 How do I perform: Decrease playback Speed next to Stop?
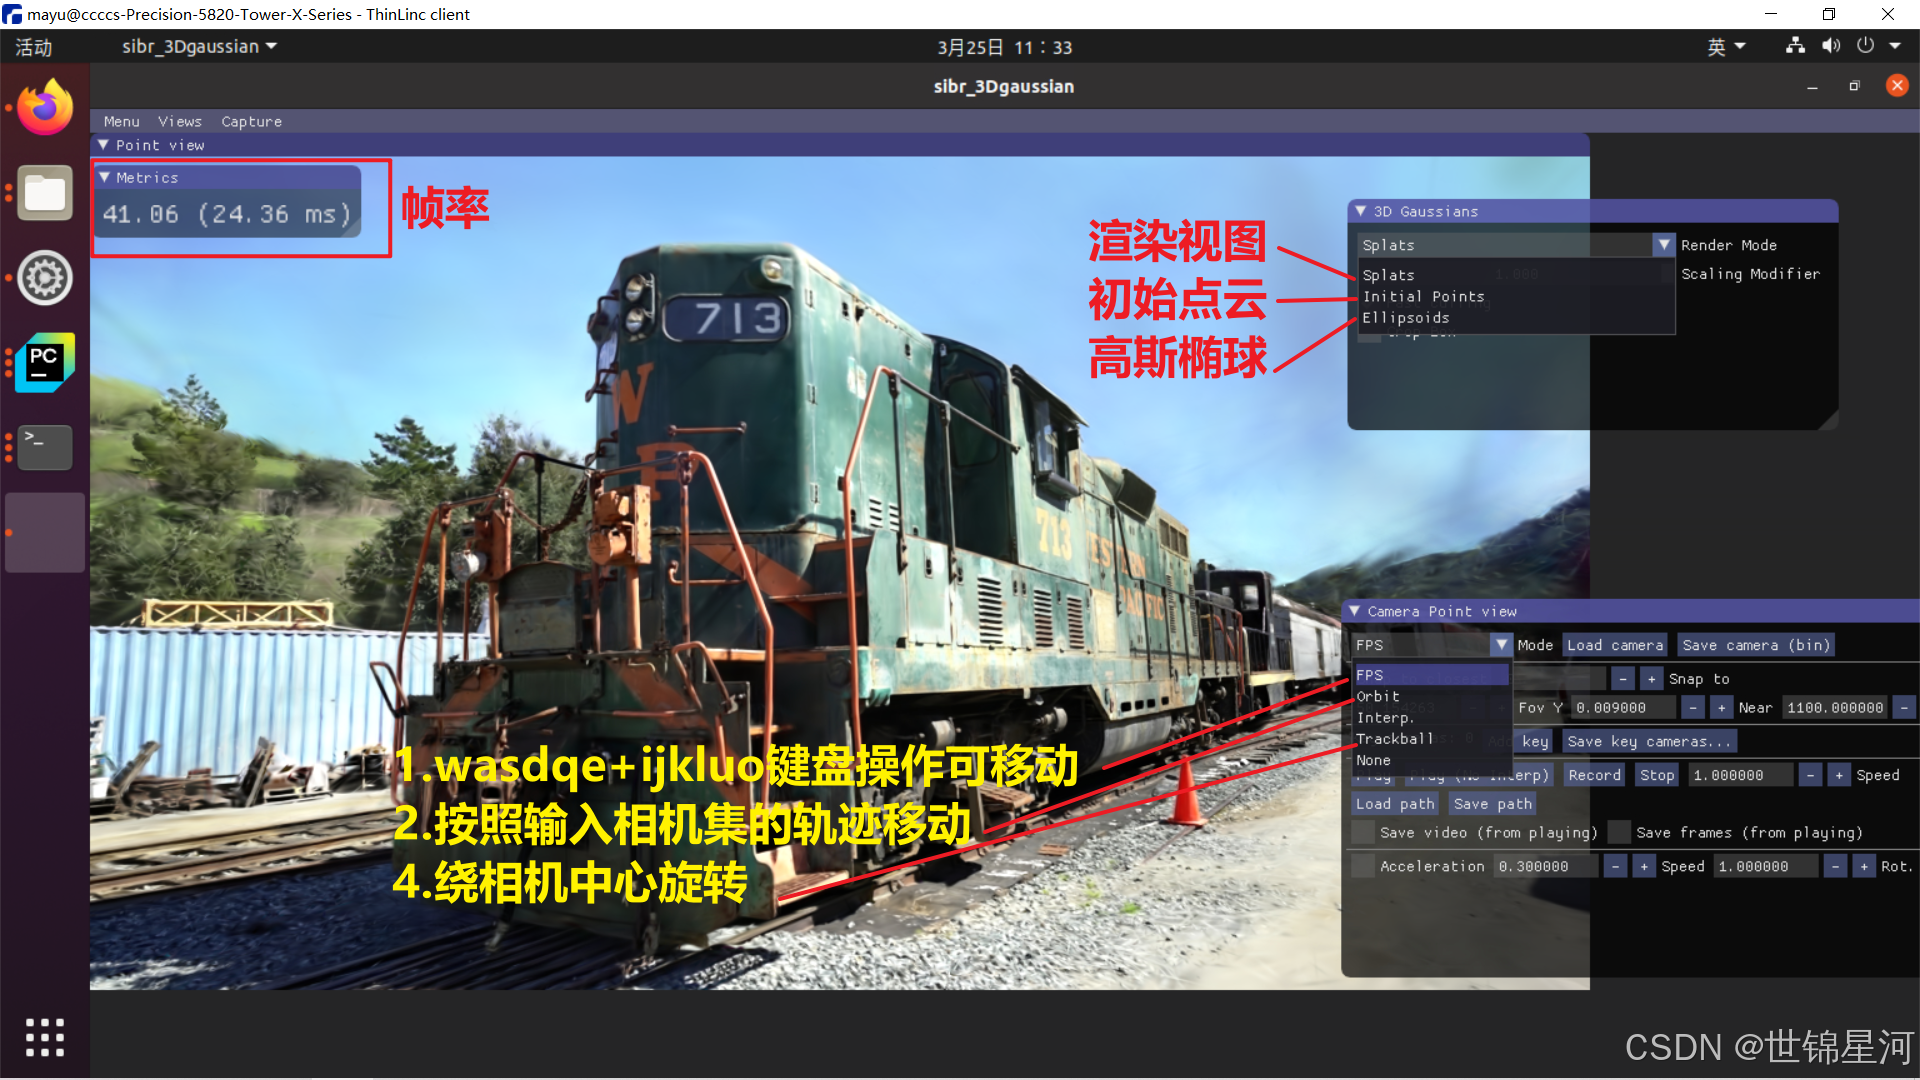pyautogui.click(x=1810, y=775)
